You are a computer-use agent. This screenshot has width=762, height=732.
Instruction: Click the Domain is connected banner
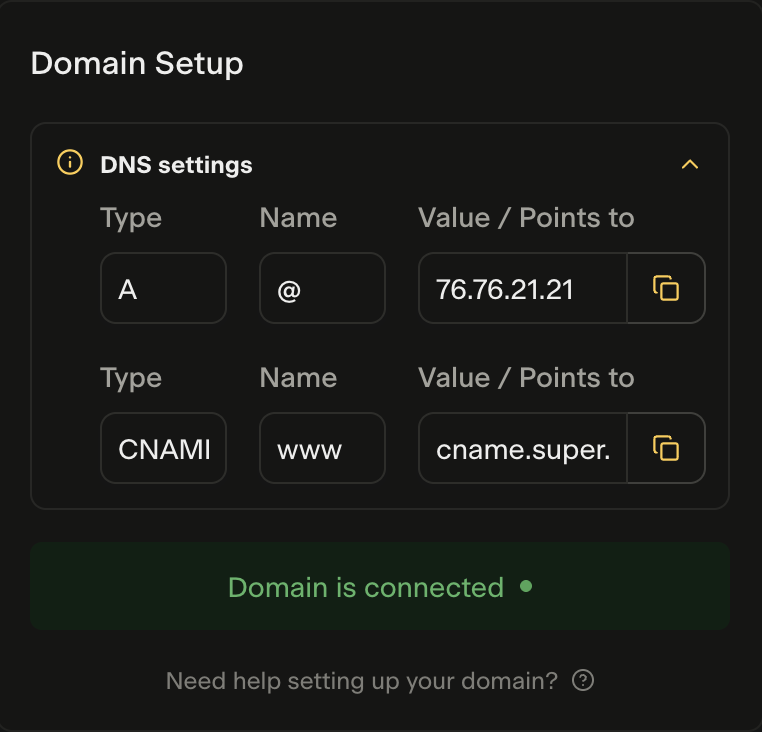coord(379,587)
